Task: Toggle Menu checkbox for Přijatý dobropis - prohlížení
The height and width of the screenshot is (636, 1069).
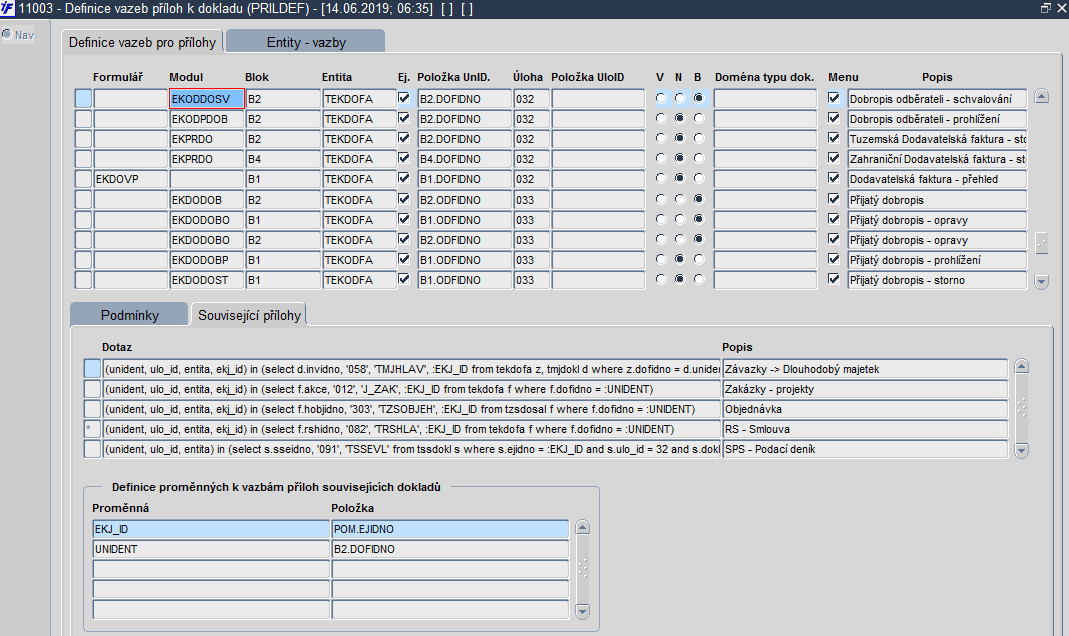Action: (x=834, y=259)
